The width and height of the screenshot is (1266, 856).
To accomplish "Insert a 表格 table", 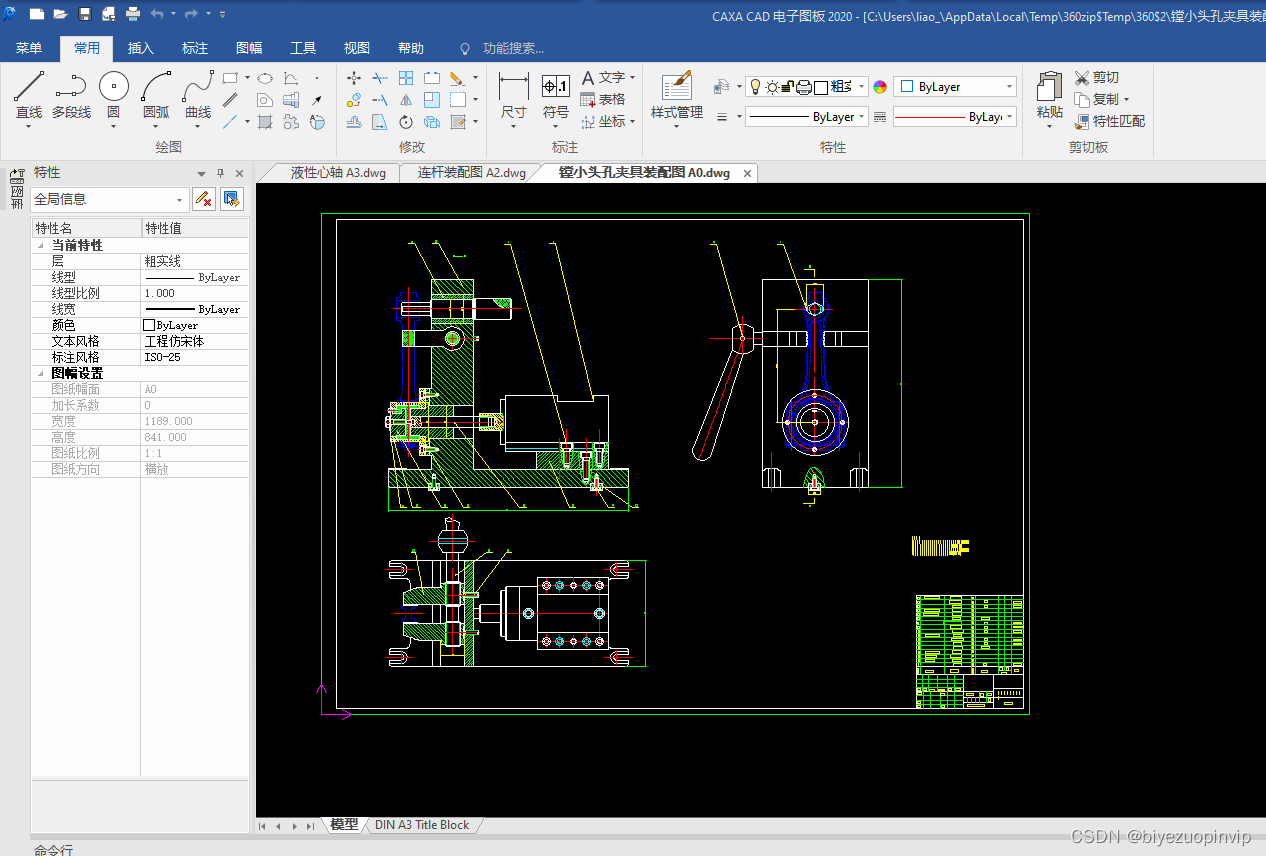I will click(603, 99).
